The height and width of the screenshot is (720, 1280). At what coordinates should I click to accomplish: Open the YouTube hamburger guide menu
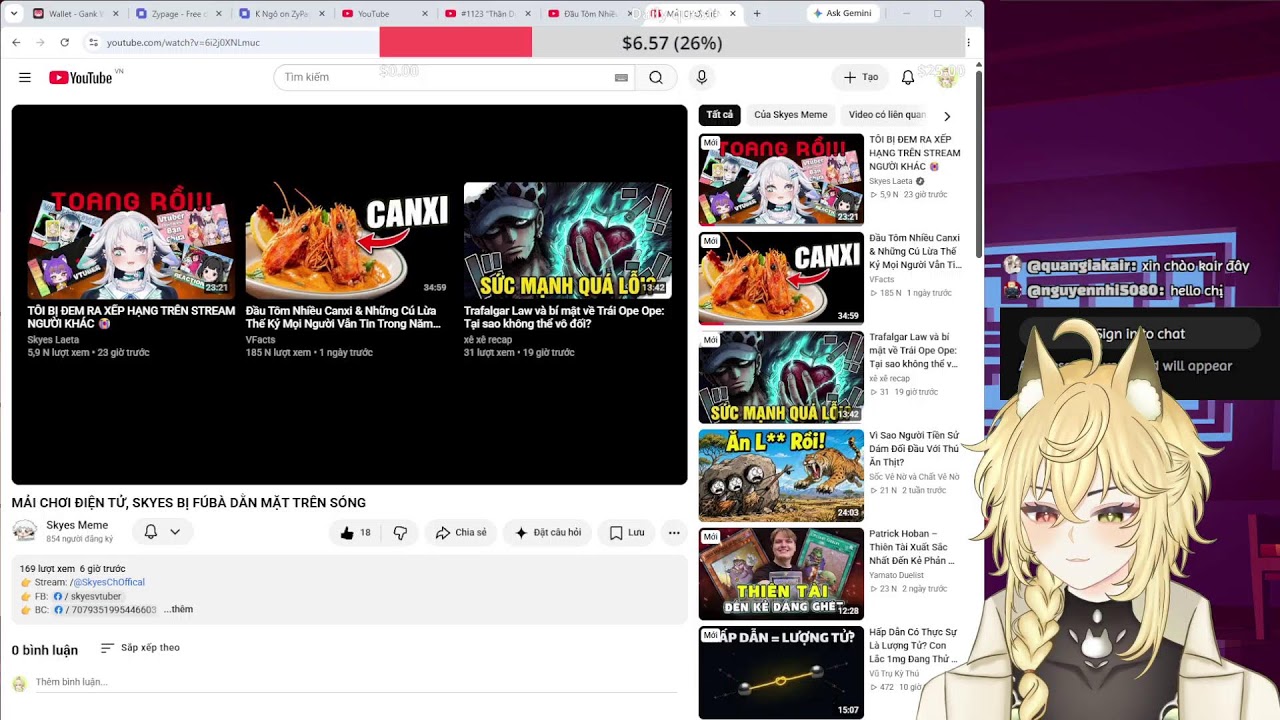pos(25,77)
